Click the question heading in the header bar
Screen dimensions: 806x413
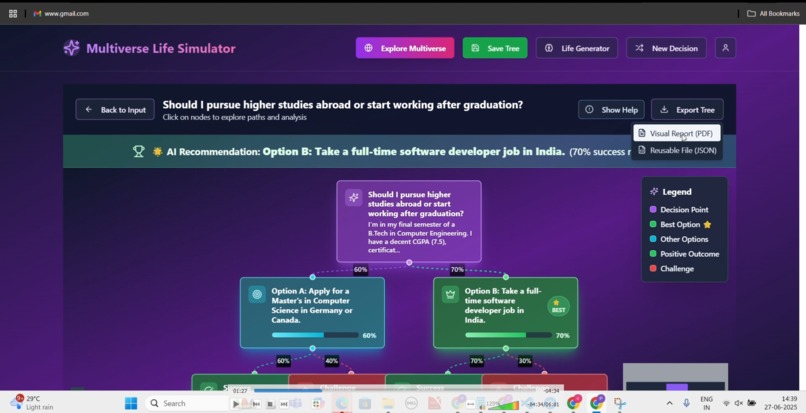coord(342,105)
